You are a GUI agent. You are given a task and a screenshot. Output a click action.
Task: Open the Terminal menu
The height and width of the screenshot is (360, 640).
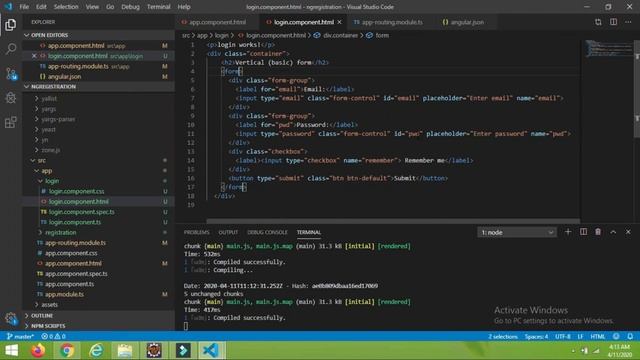pos(158,7)
